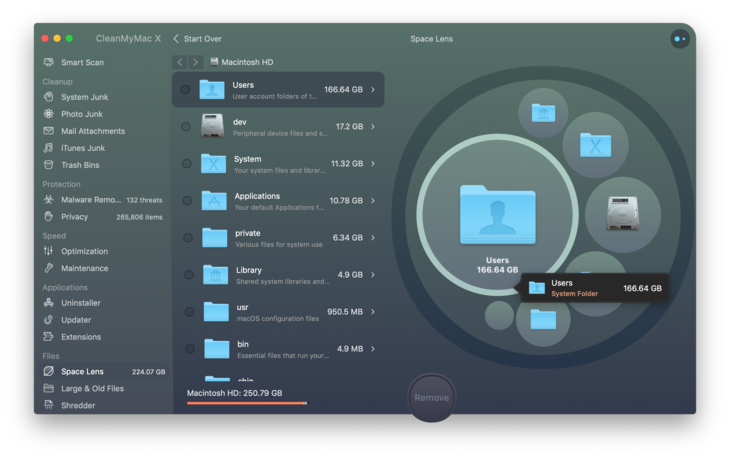The image size is (730, 459).
Task: Open Optimization menu item label
Action: [85, 251]
